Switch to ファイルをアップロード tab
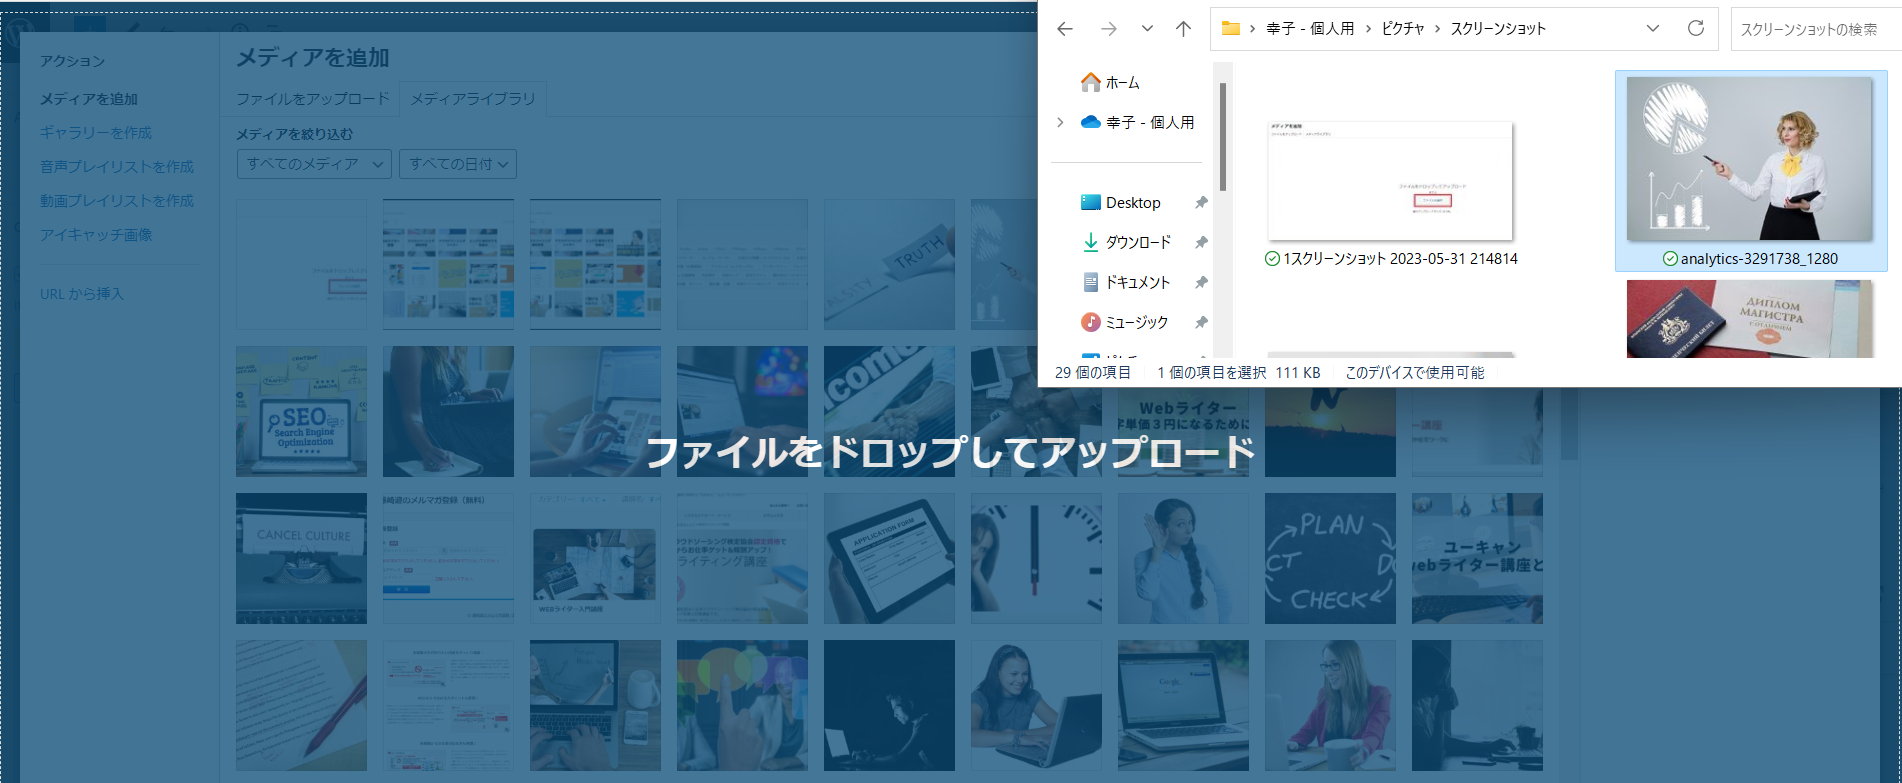The width and height of the screenshot is (1902, 783). [313, 98]
